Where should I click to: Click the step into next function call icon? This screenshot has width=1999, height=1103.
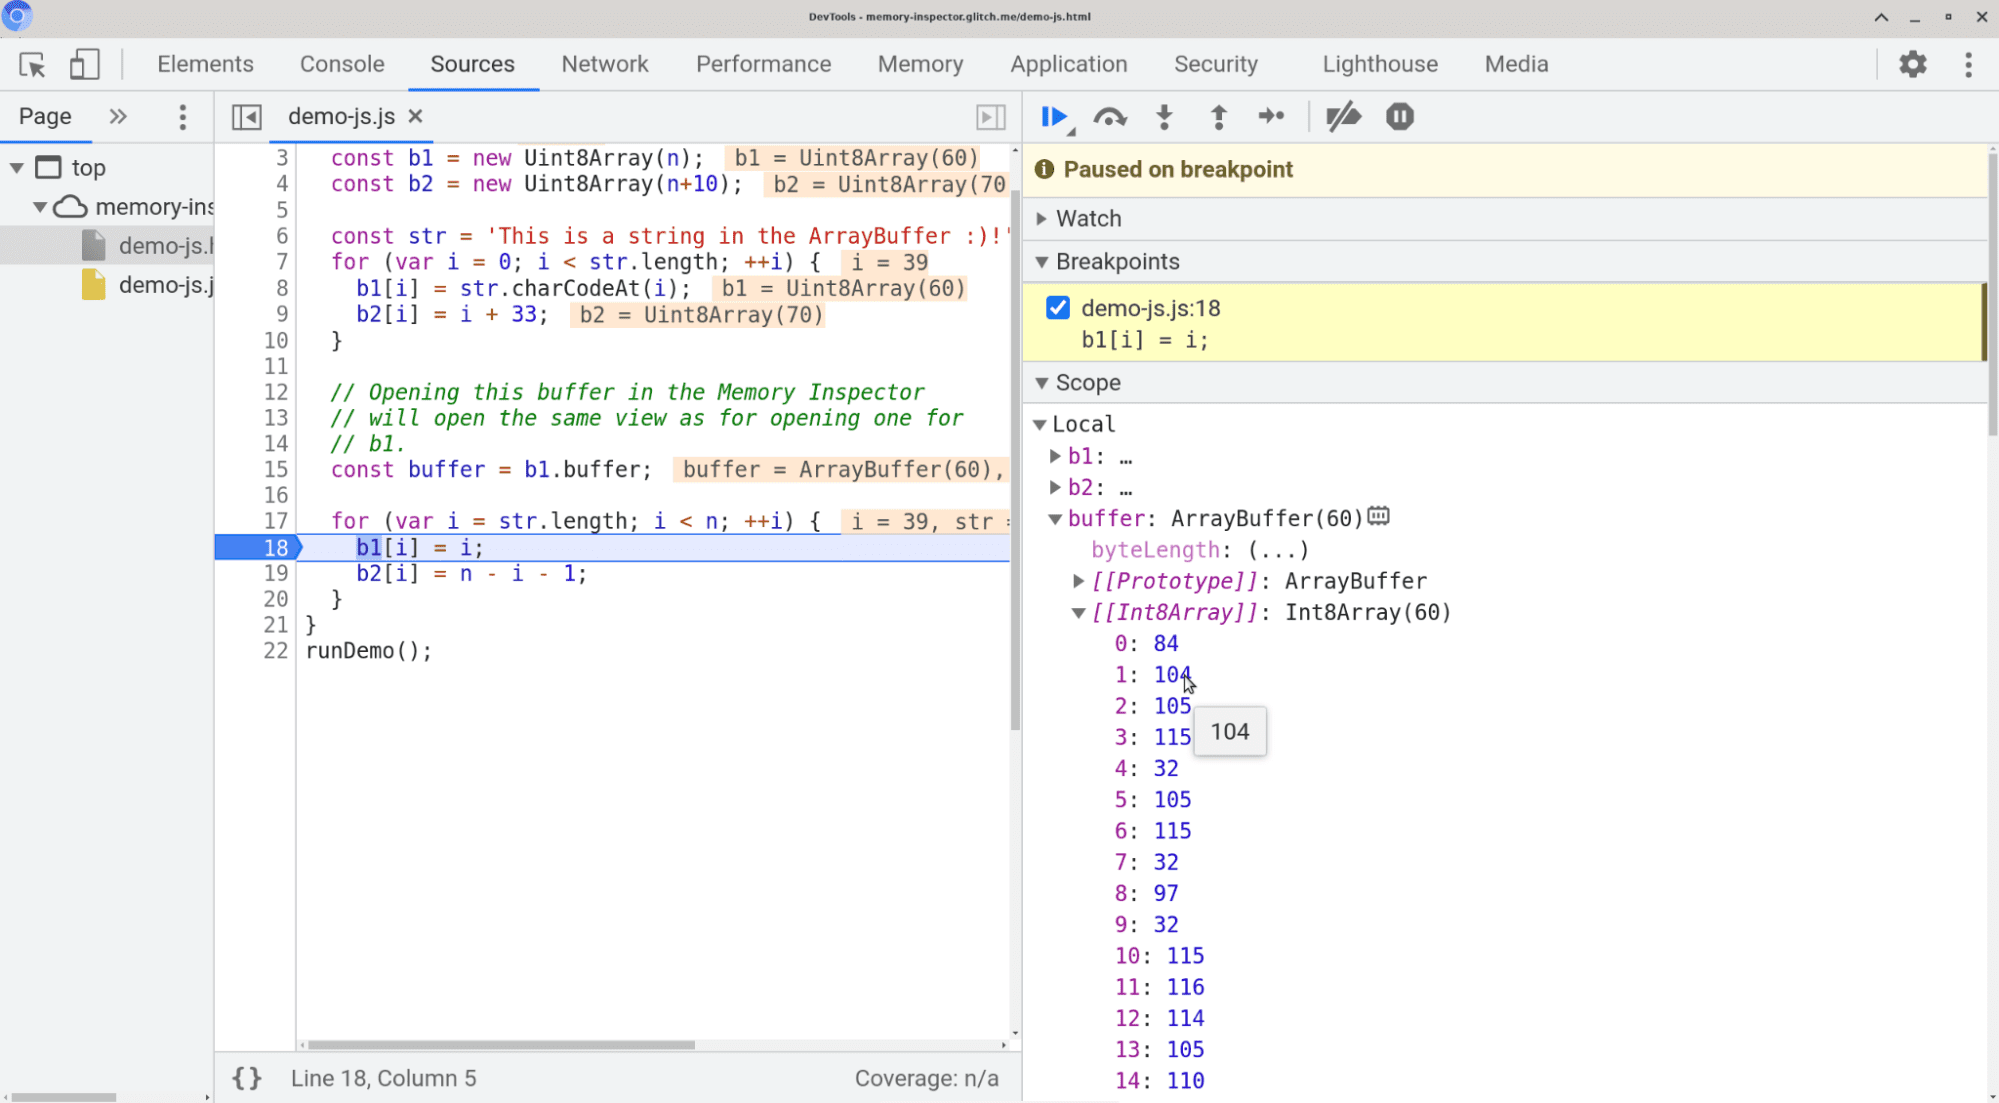coord(1164,115)
